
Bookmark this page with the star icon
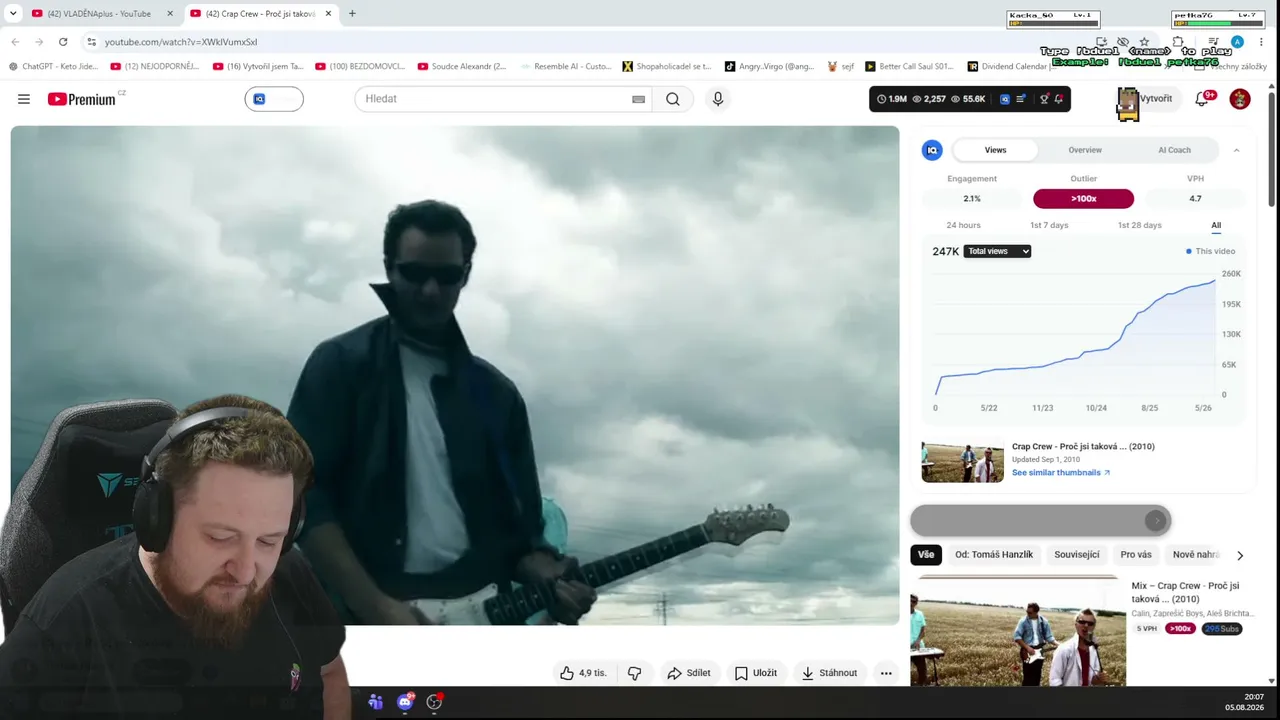(1144, 42)
